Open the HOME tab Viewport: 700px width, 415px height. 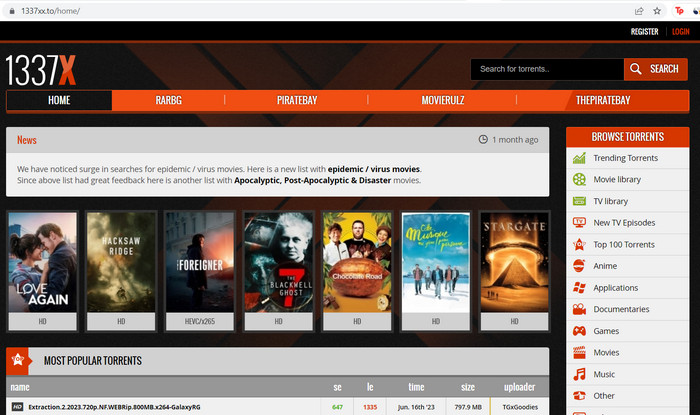59,100
